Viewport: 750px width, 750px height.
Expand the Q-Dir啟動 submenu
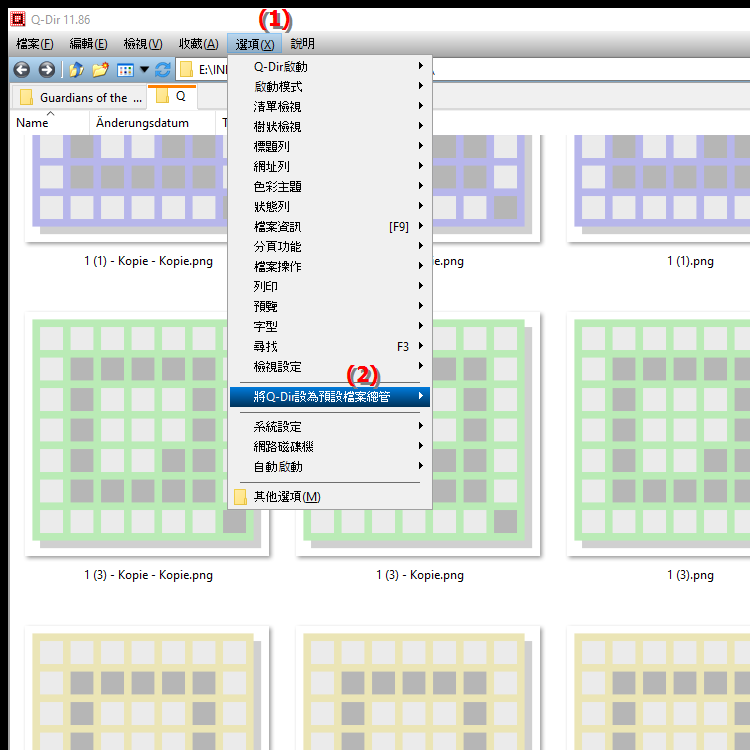330,66
